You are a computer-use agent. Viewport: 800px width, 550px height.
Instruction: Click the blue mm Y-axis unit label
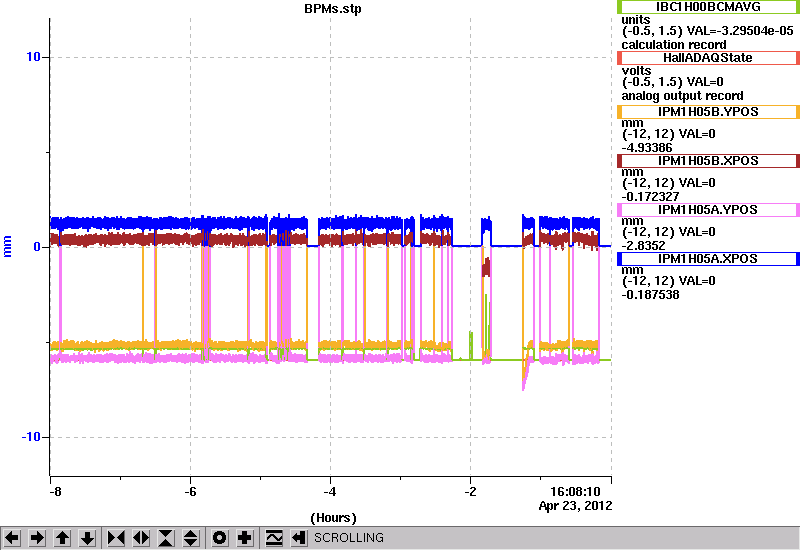click(x=8, y=246)
